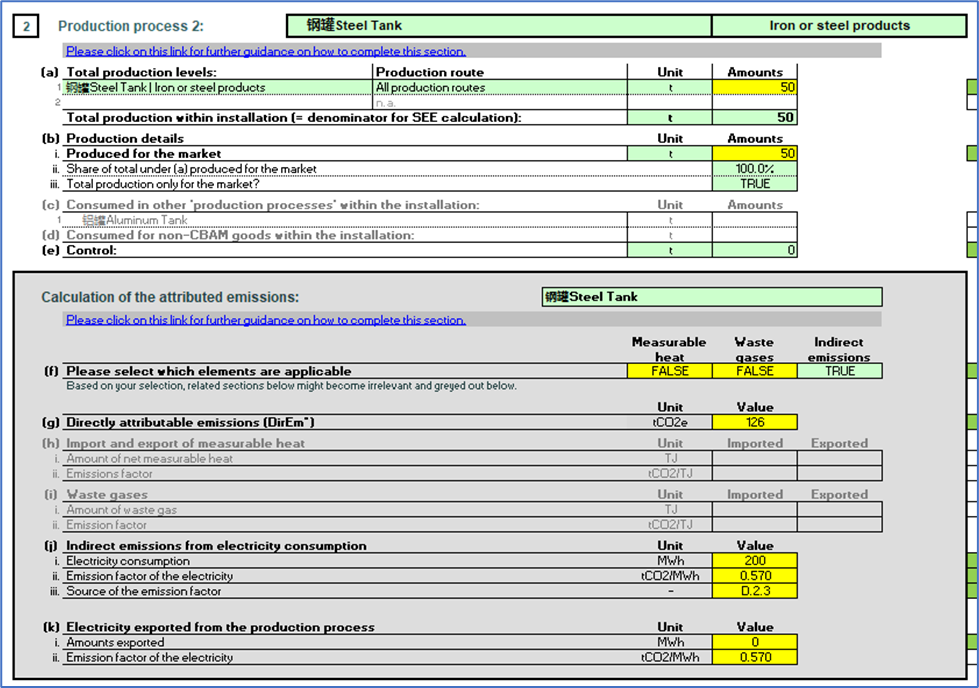Click the Electricity consumption value 200
Image resolution: width=979 pixels, height=688 pixels.
(x=754, y=561)
